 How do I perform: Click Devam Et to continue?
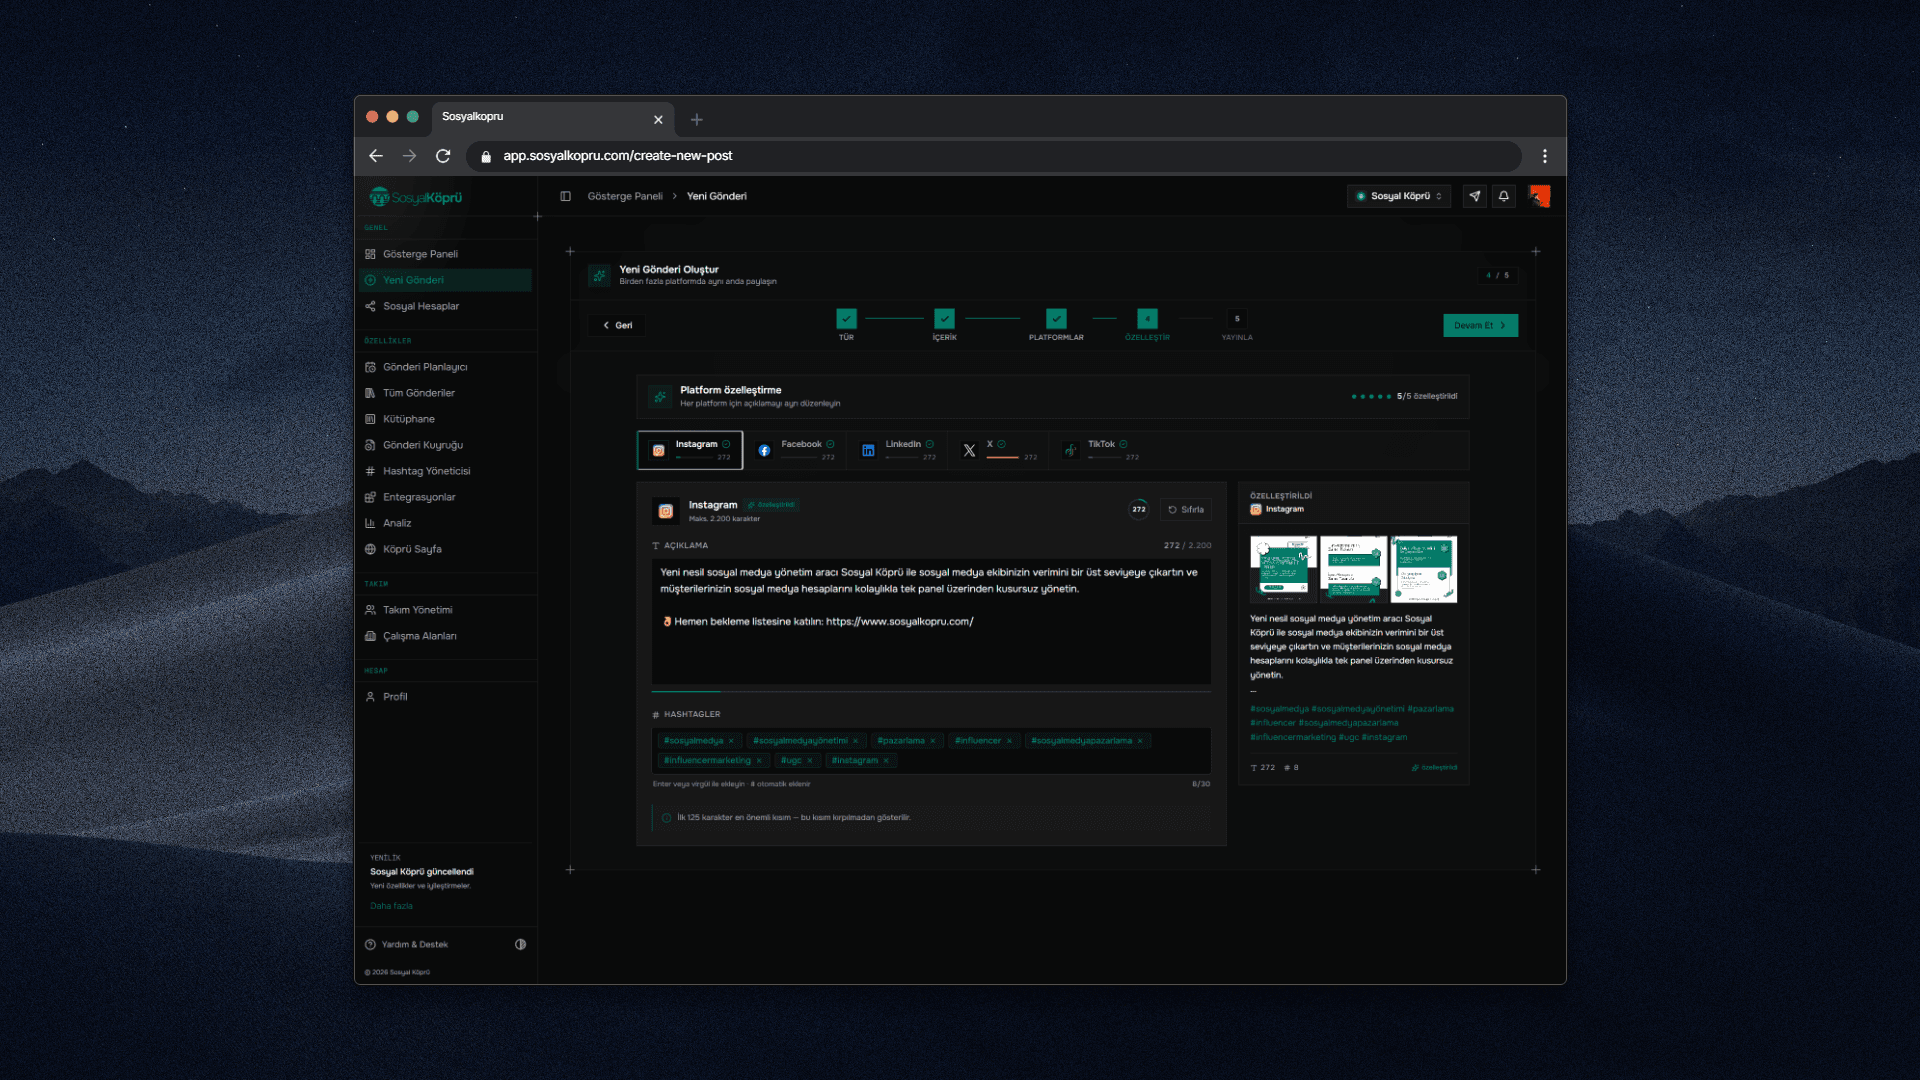1480,325
